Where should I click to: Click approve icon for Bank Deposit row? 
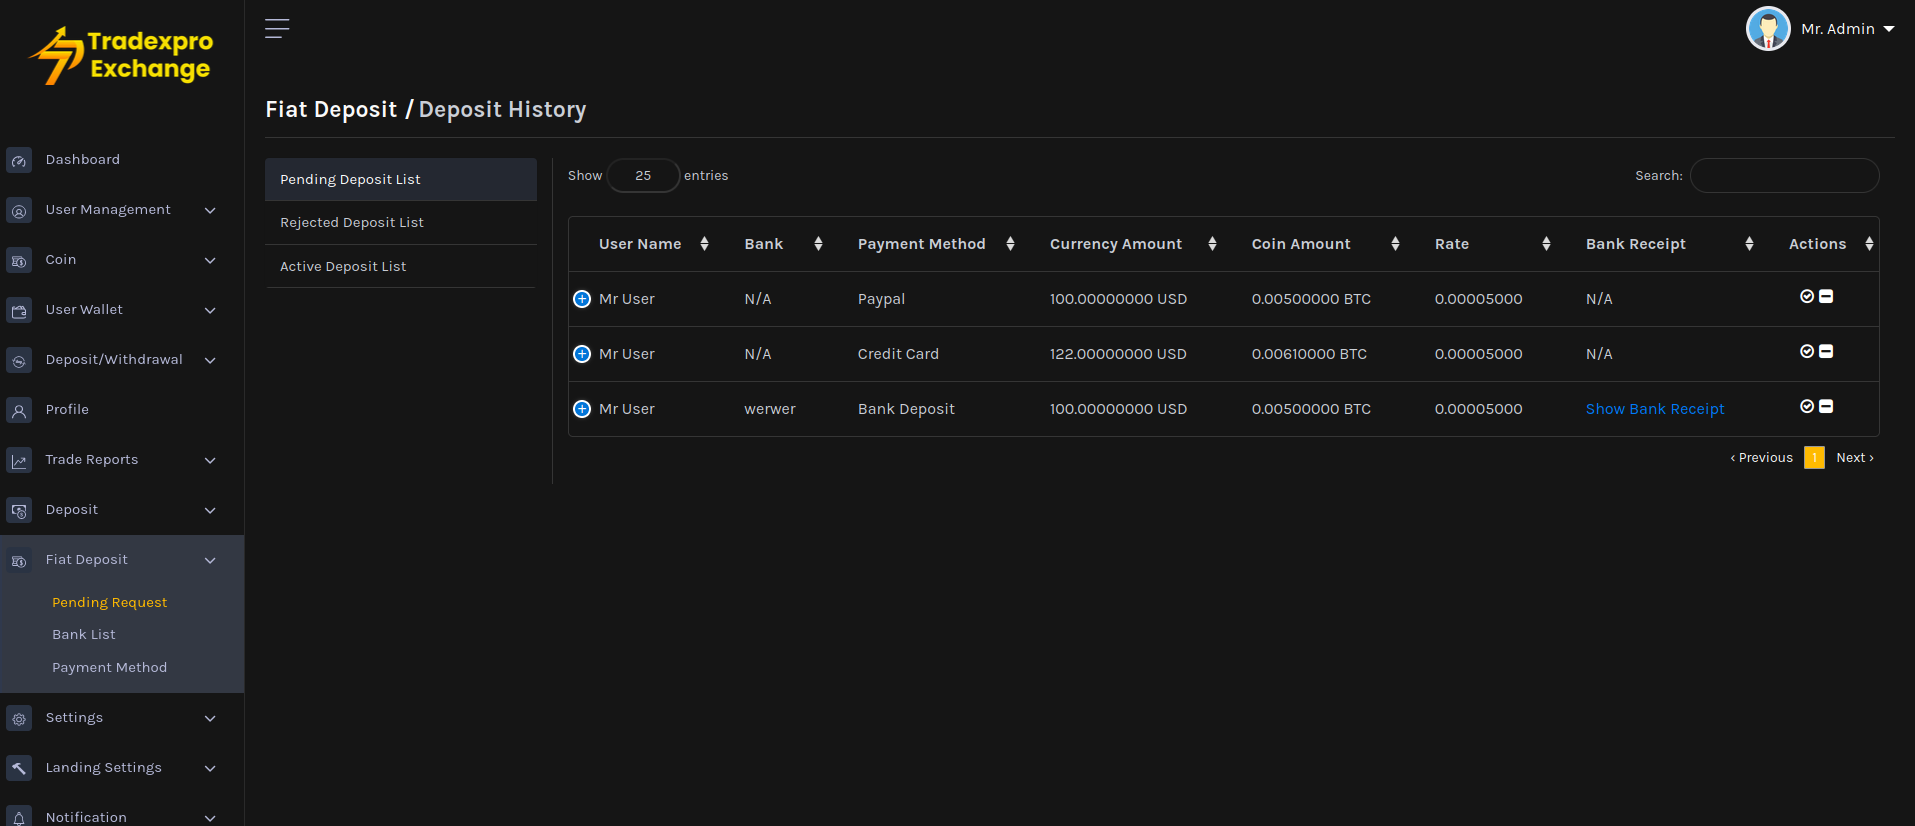click(x=1806, y=407)
